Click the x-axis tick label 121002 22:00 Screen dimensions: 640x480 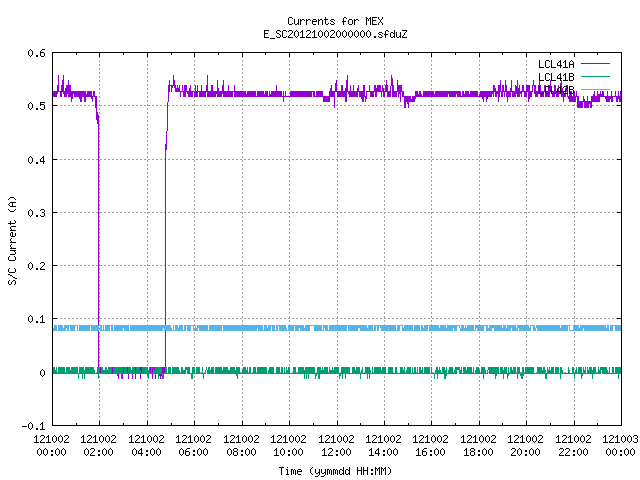click(573, 445)
